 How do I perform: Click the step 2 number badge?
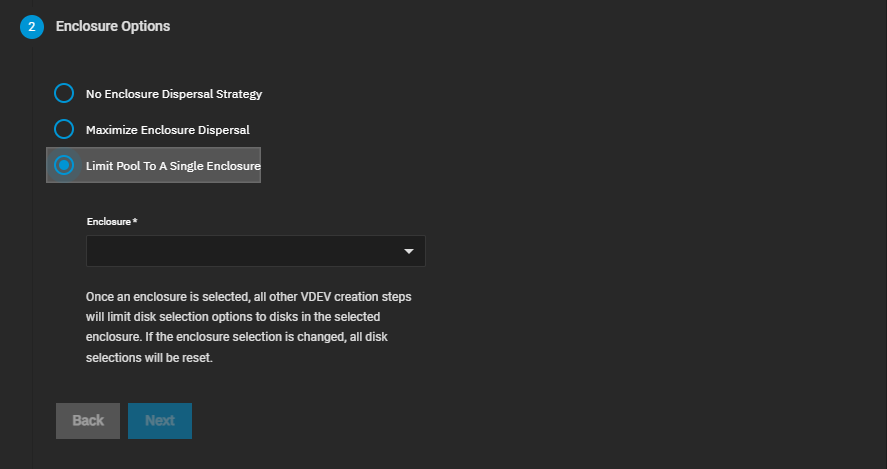click(x=31, y=27)
